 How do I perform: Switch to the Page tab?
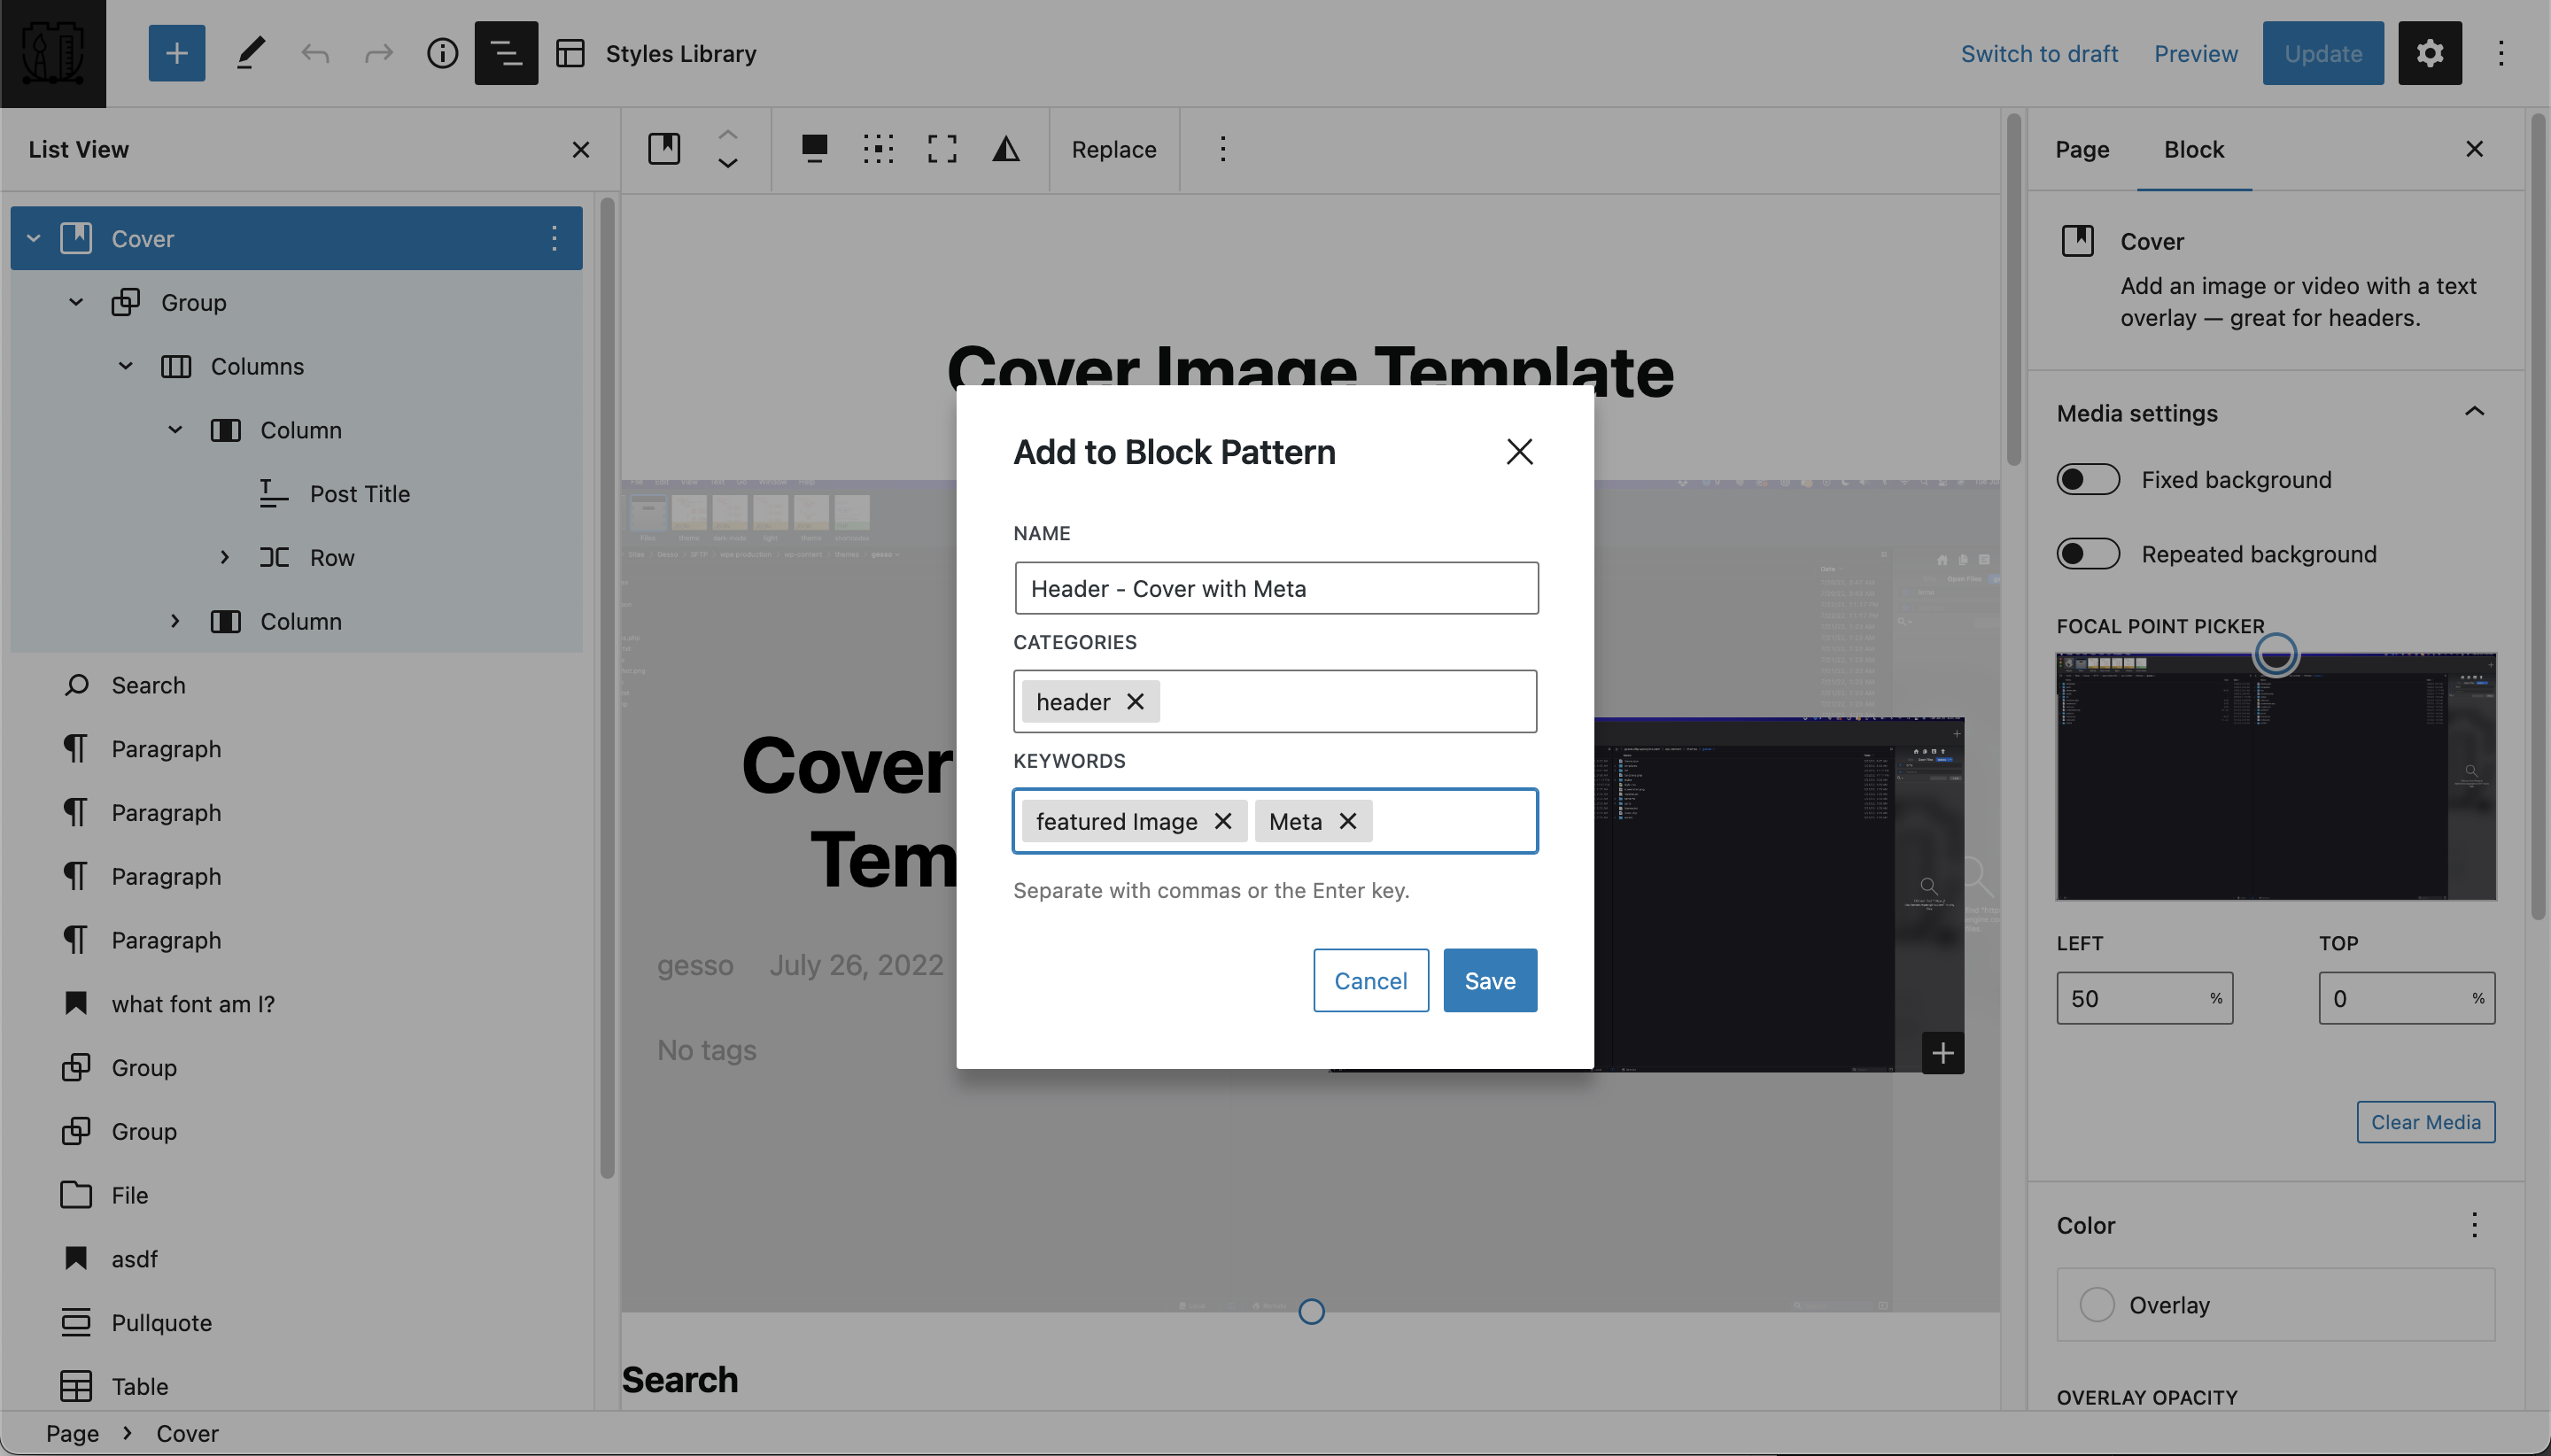tap(2082, 149)
